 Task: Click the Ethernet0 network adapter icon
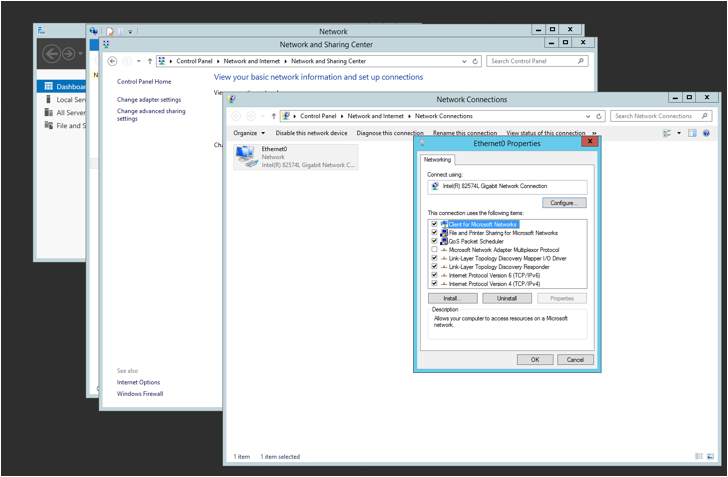(x=246, y=156)
